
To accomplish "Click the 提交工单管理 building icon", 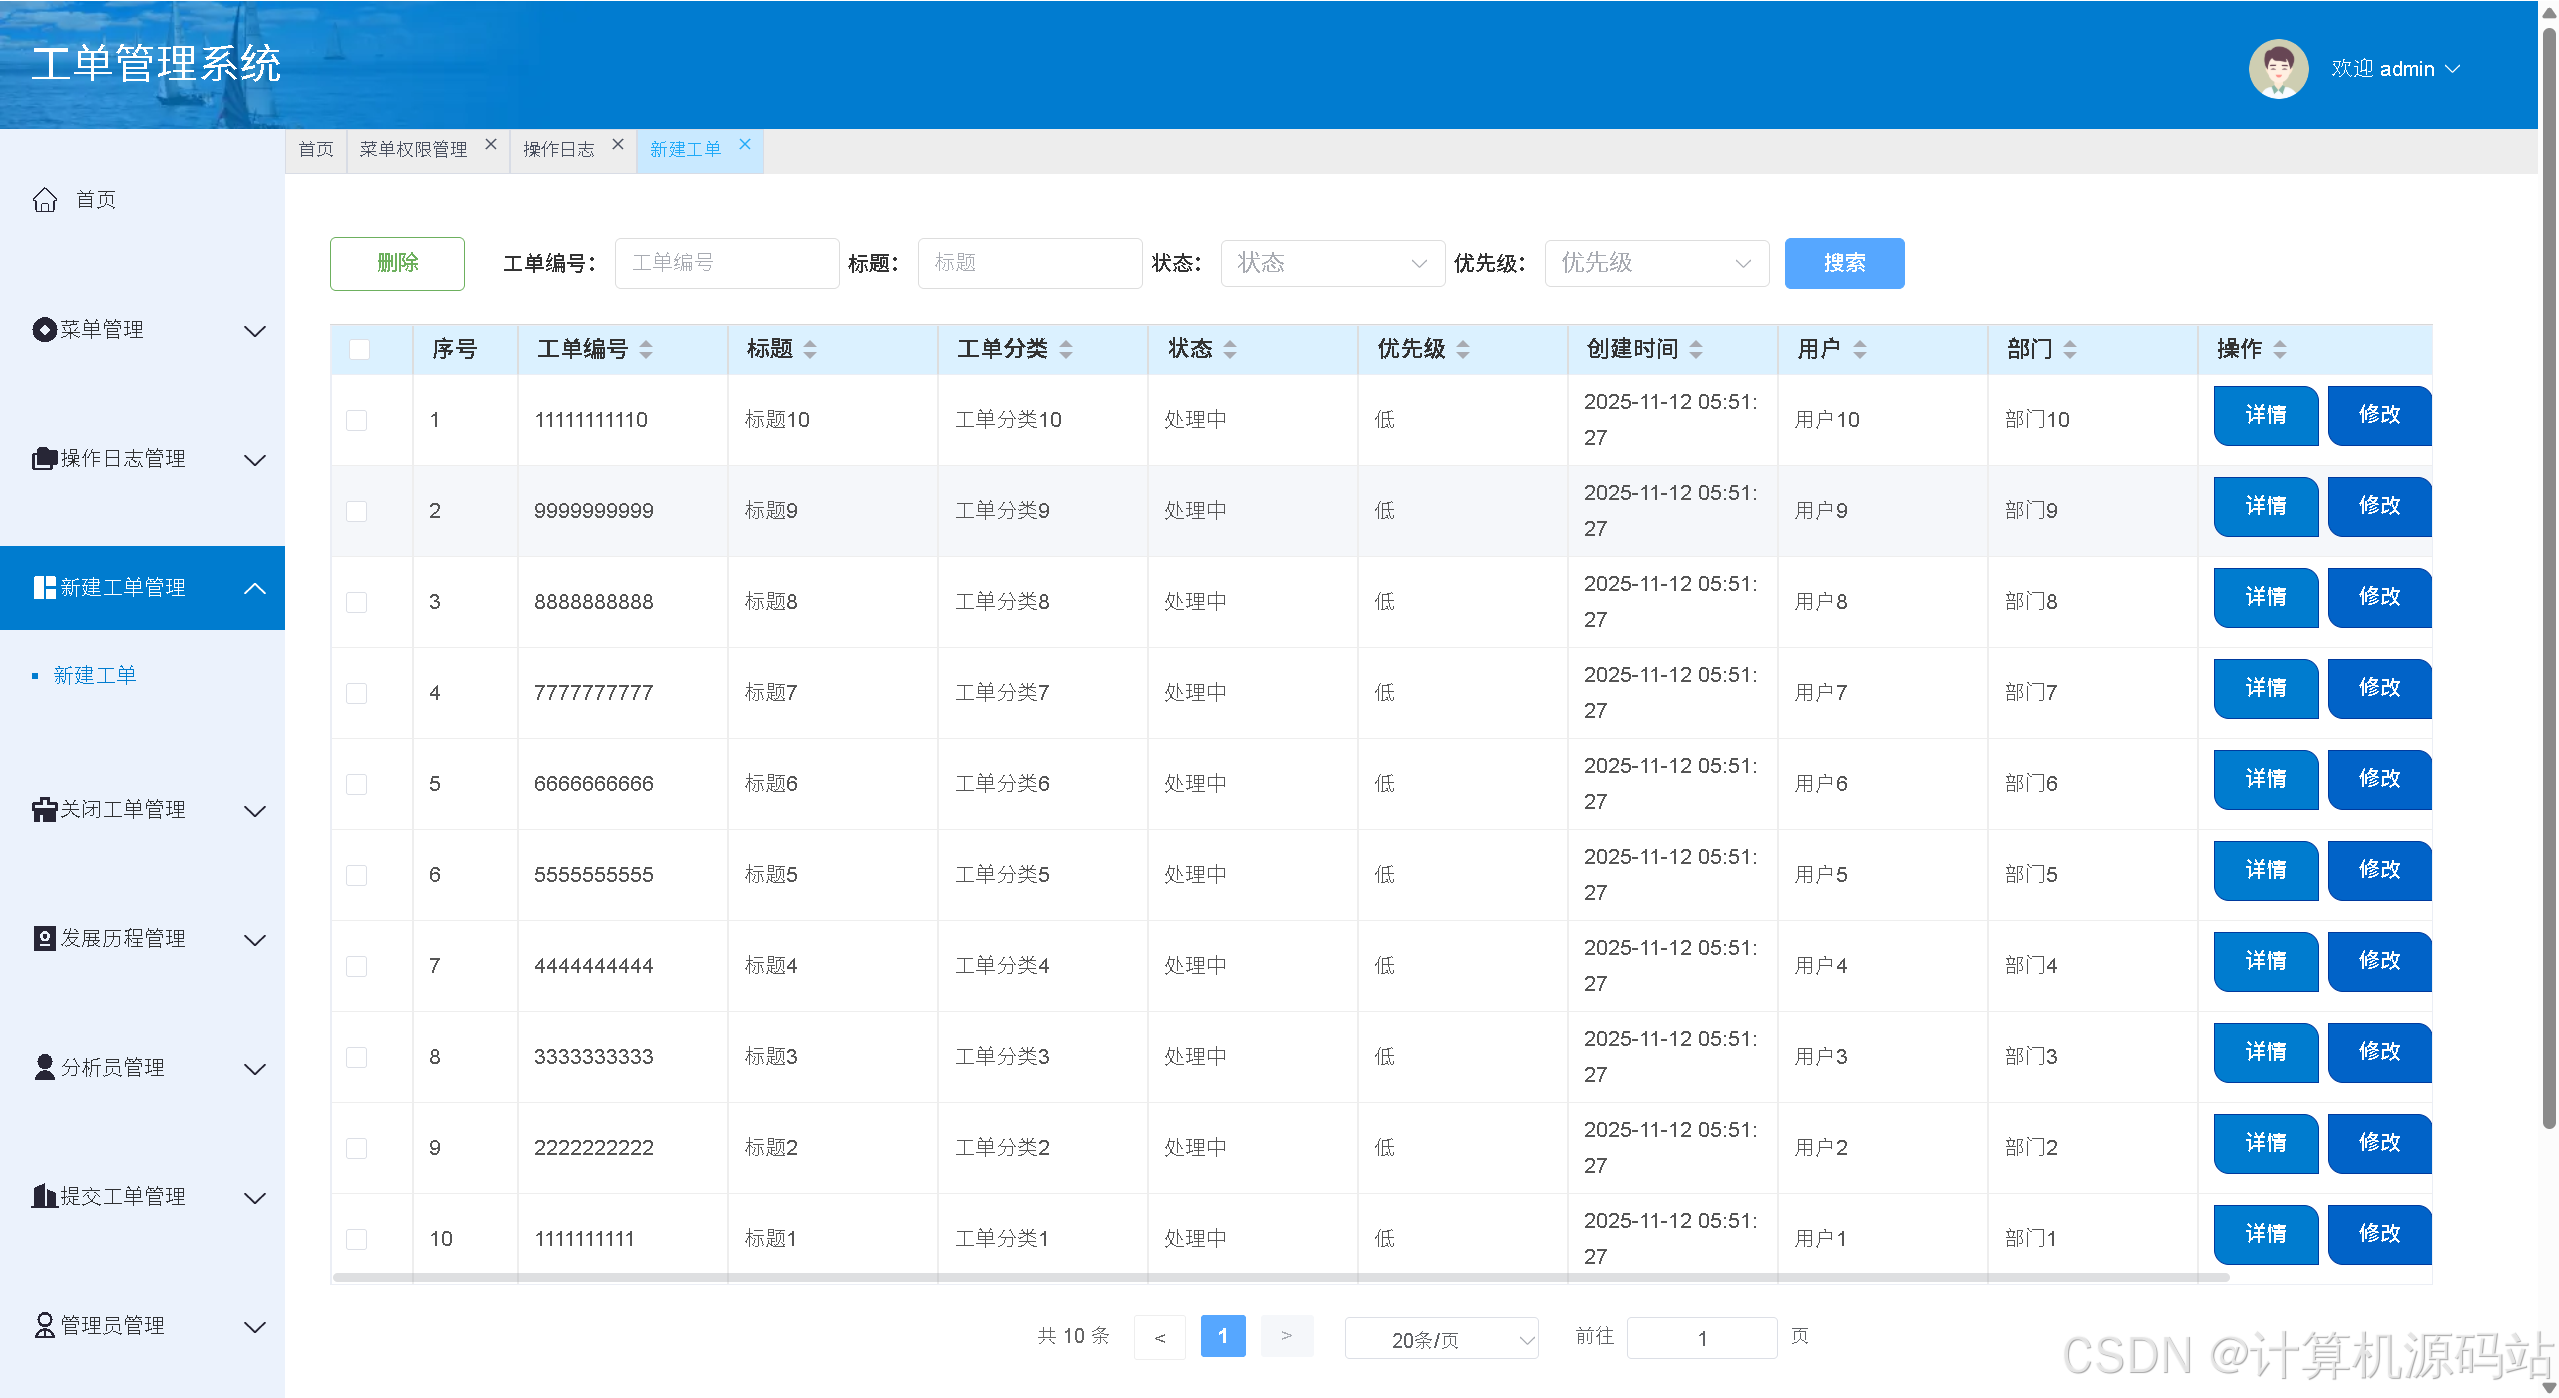I will (44, 1197).
